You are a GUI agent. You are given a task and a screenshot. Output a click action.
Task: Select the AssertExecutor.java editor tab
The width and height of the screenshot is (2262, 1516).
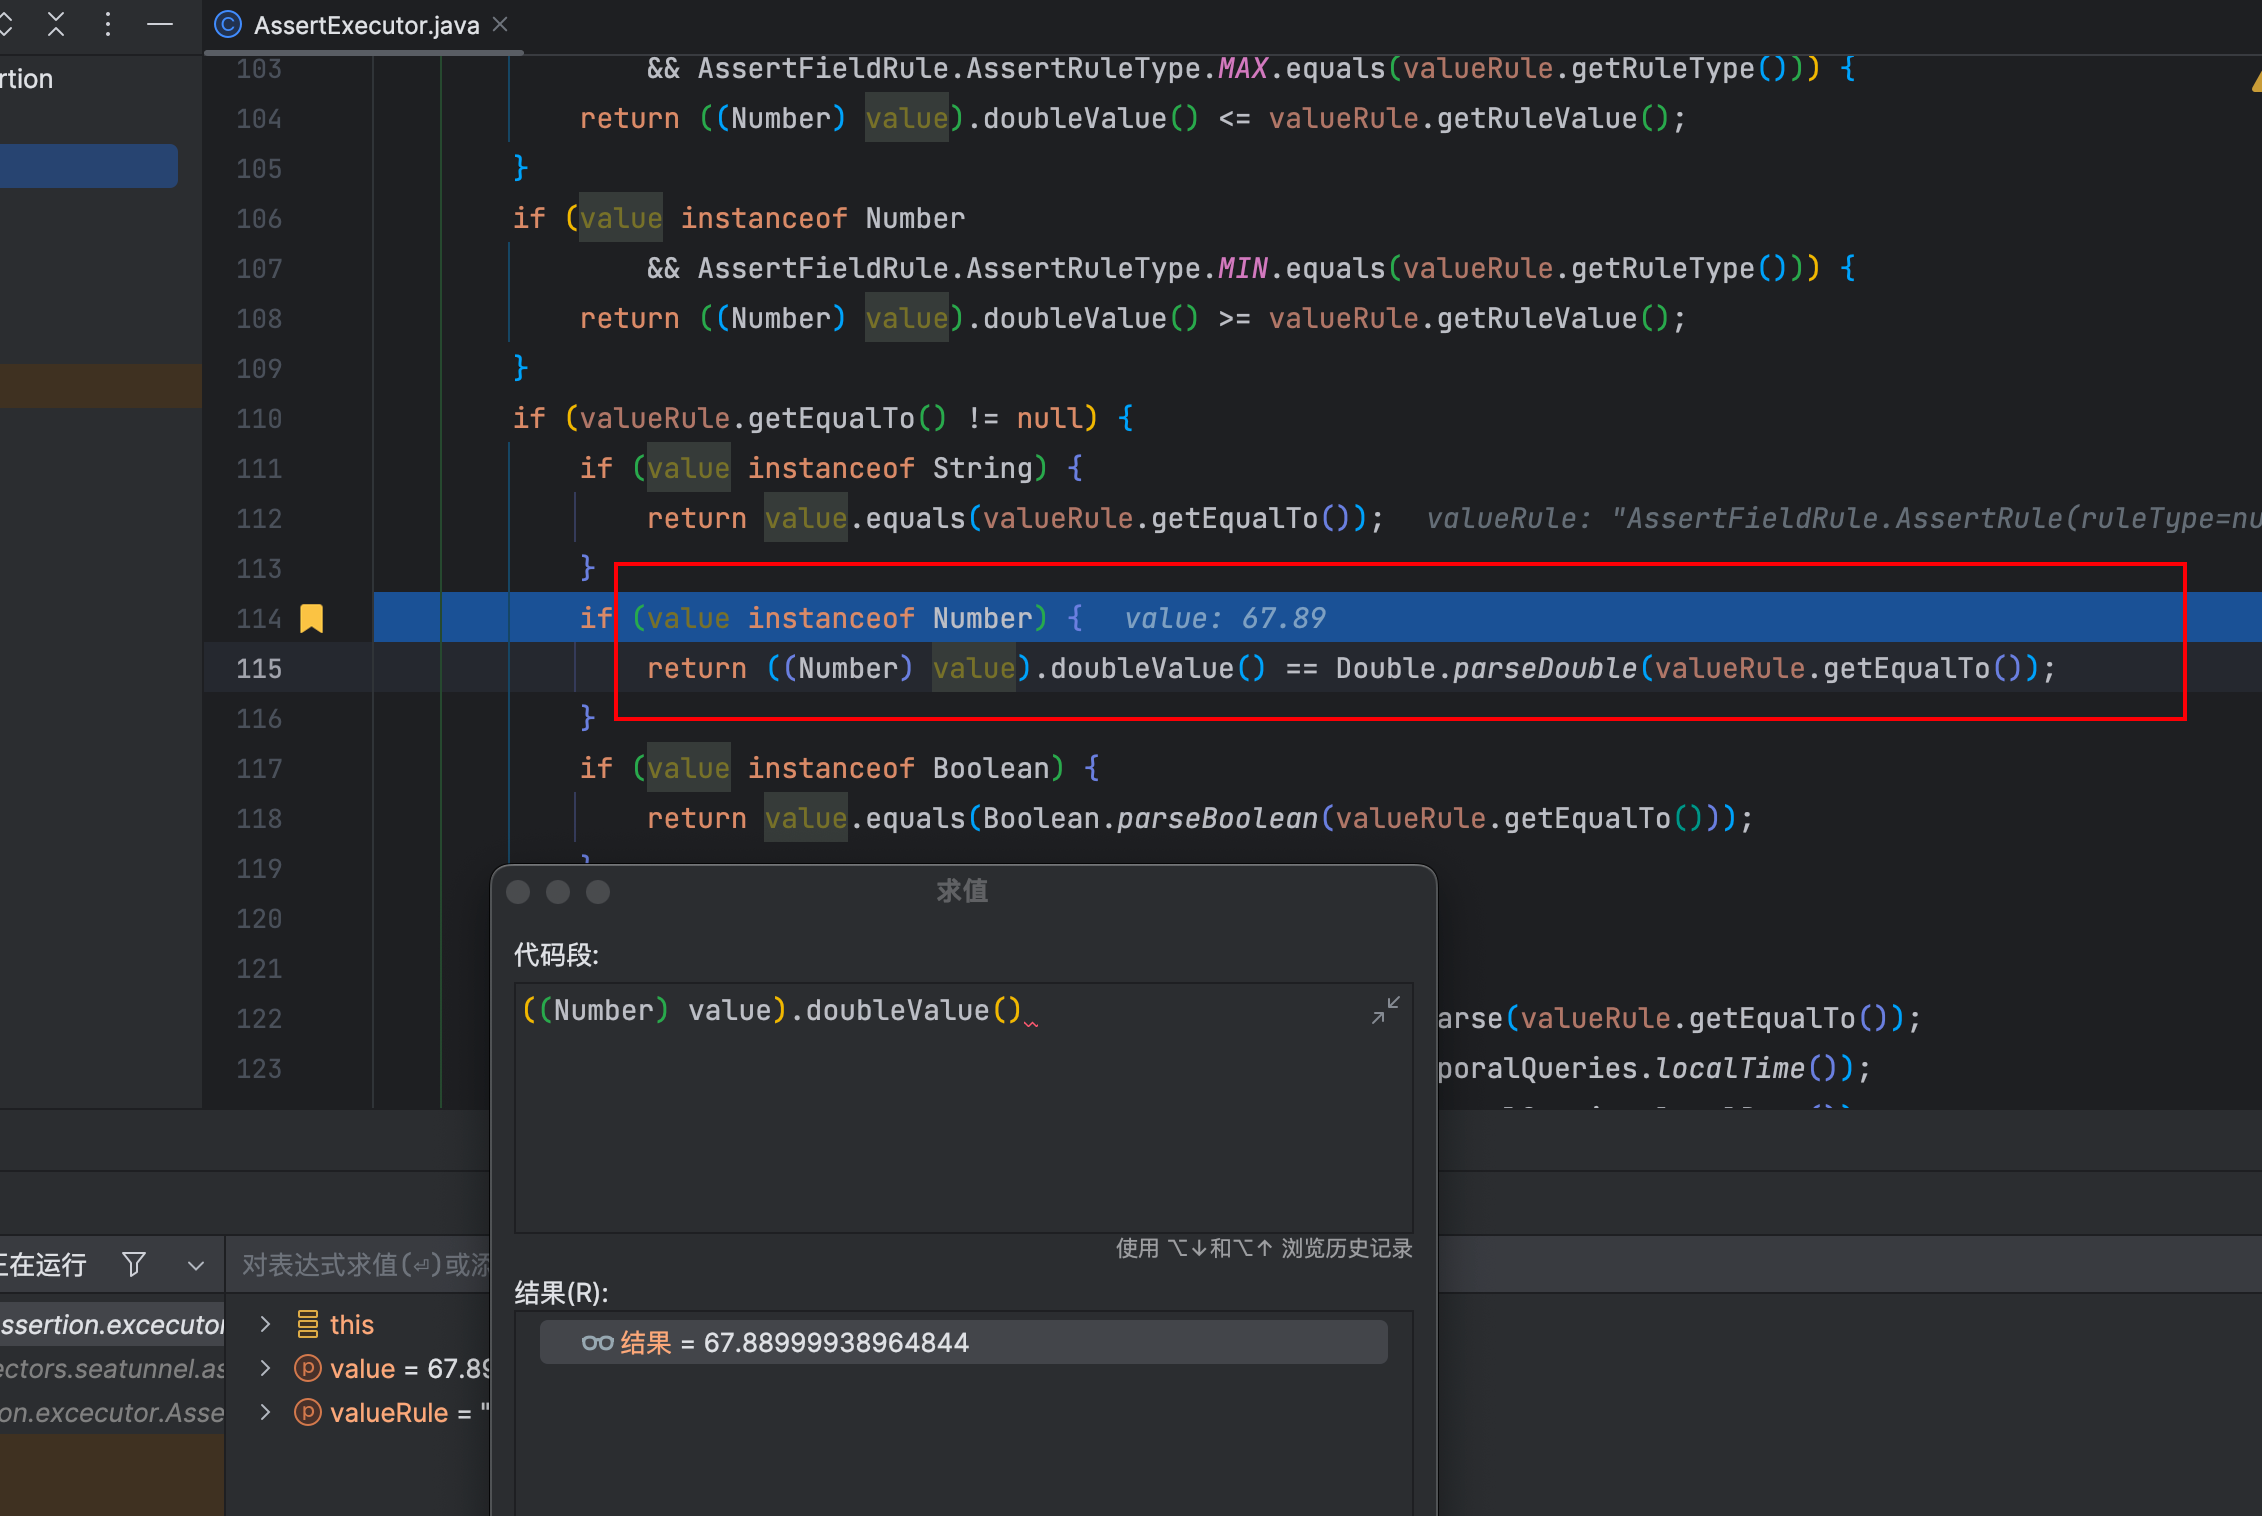point(366,25)
